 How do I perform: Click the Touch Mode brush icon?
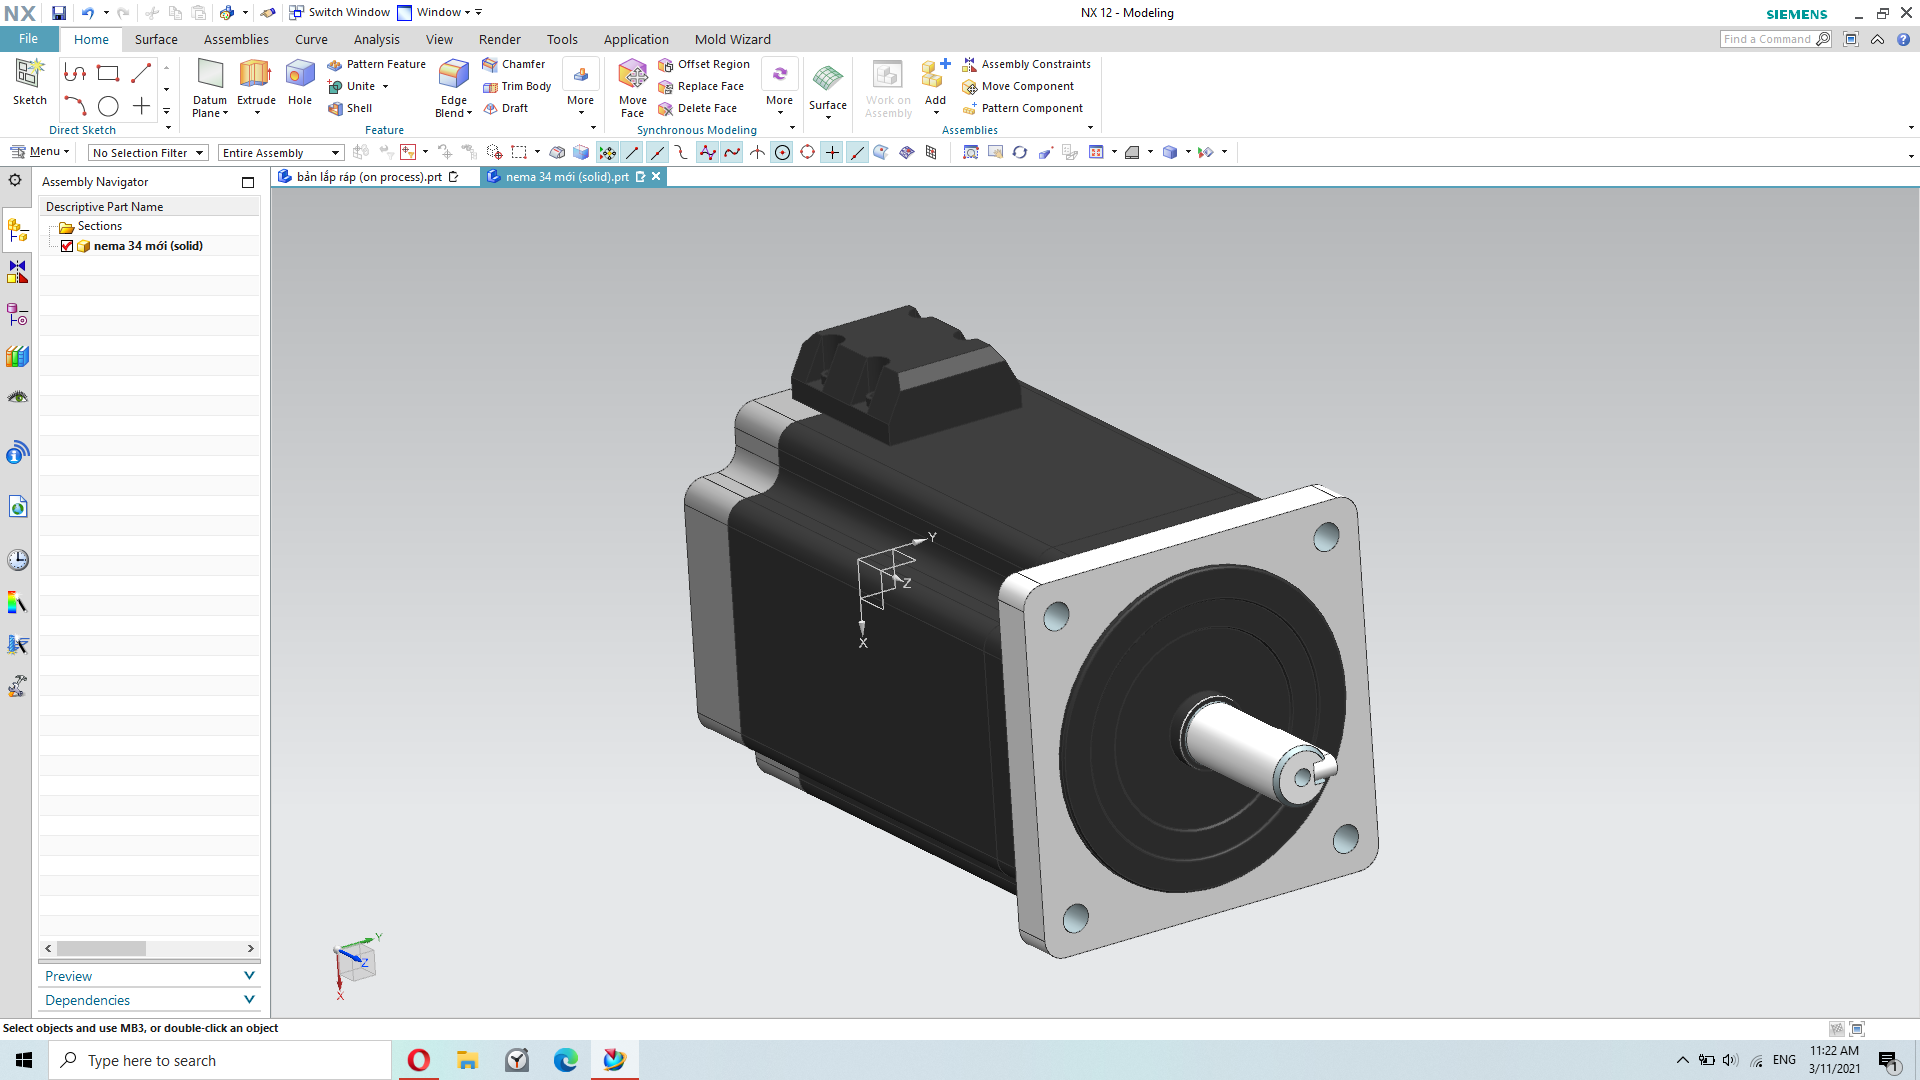coord(267,13)
